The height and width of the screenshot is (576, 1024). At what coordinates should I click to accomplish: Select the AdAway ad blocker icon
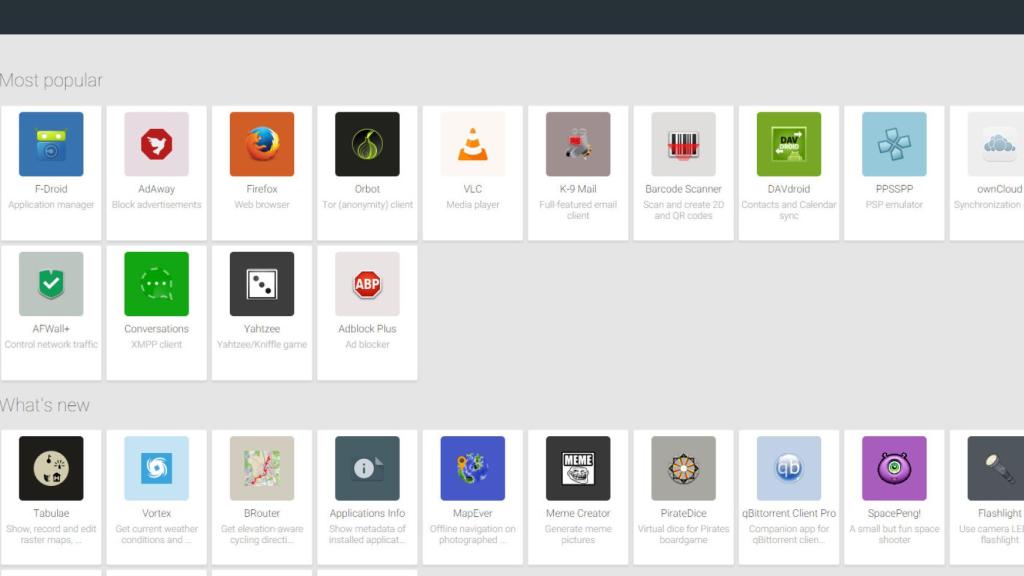[x=156, y=143]
